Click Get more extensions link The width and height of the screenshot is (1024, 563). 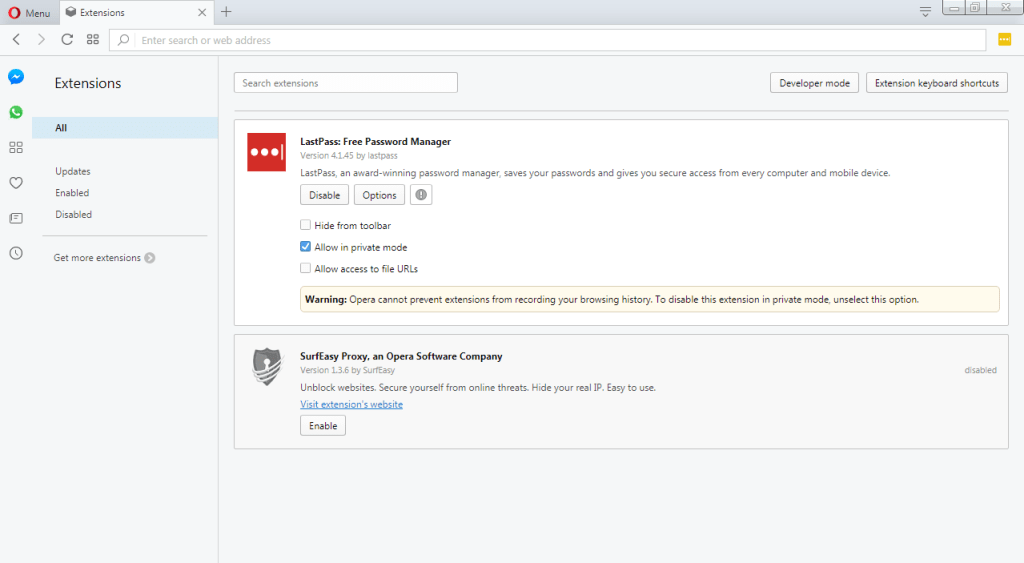click(x=104, y=258)
